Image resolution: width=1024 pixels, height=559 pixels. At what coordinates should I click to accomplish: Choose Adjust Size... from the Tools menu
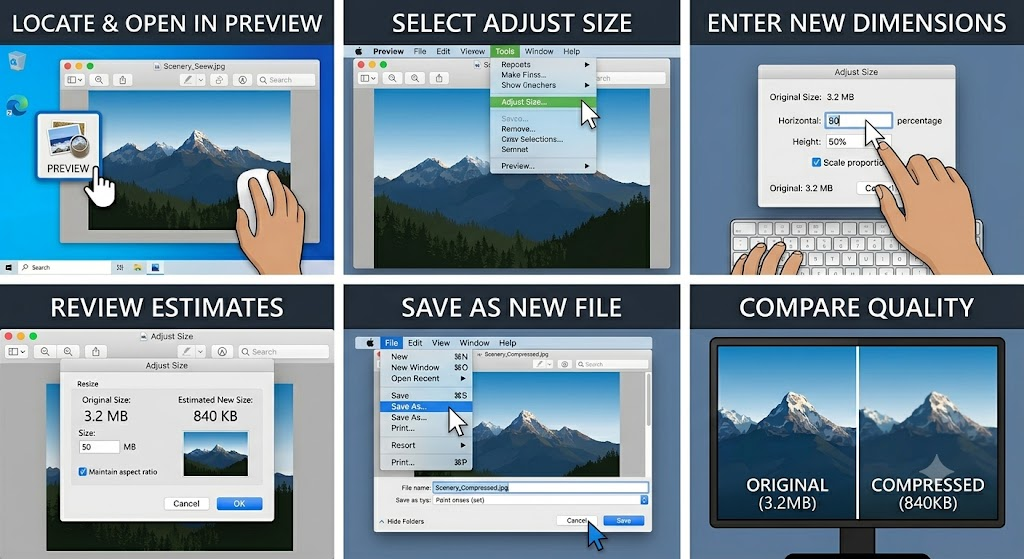pyautogui.click(x=543, y=102)
